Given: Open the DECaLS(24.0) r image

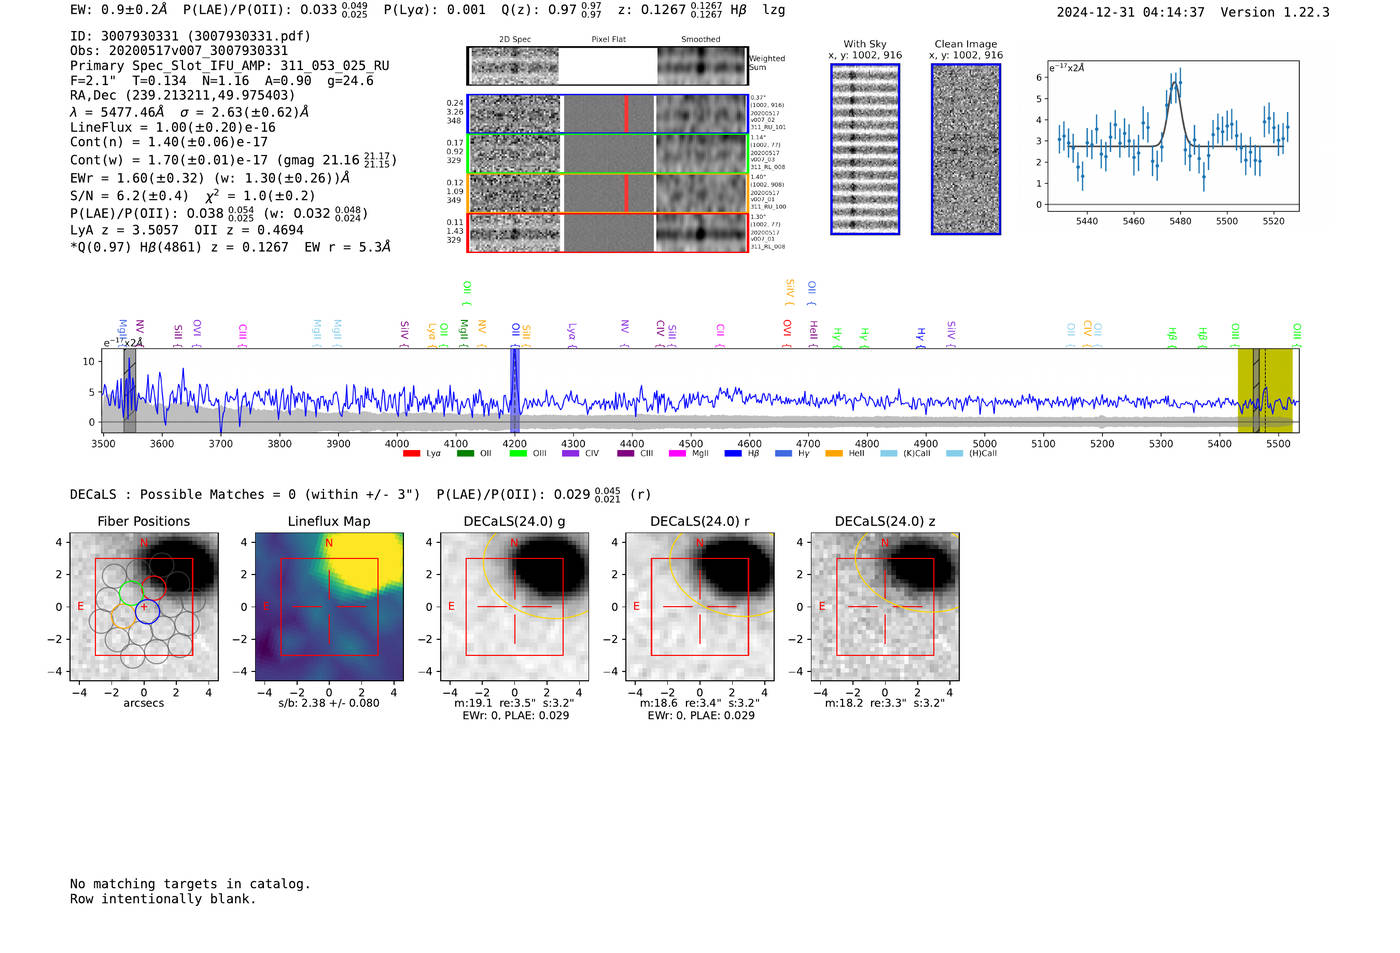Looking at the screenshot, I should point(700,607).
